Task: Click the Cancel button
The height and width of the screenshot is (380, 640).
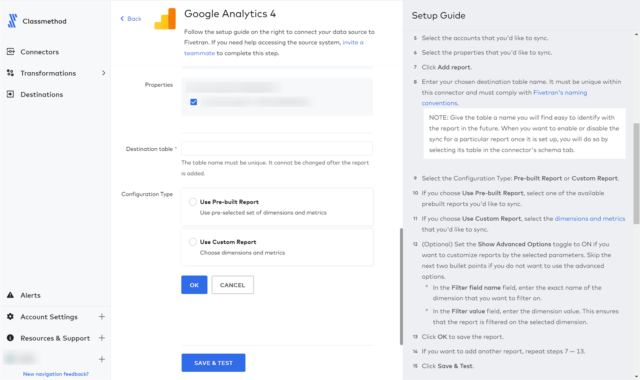Action: tap(233, 285)
